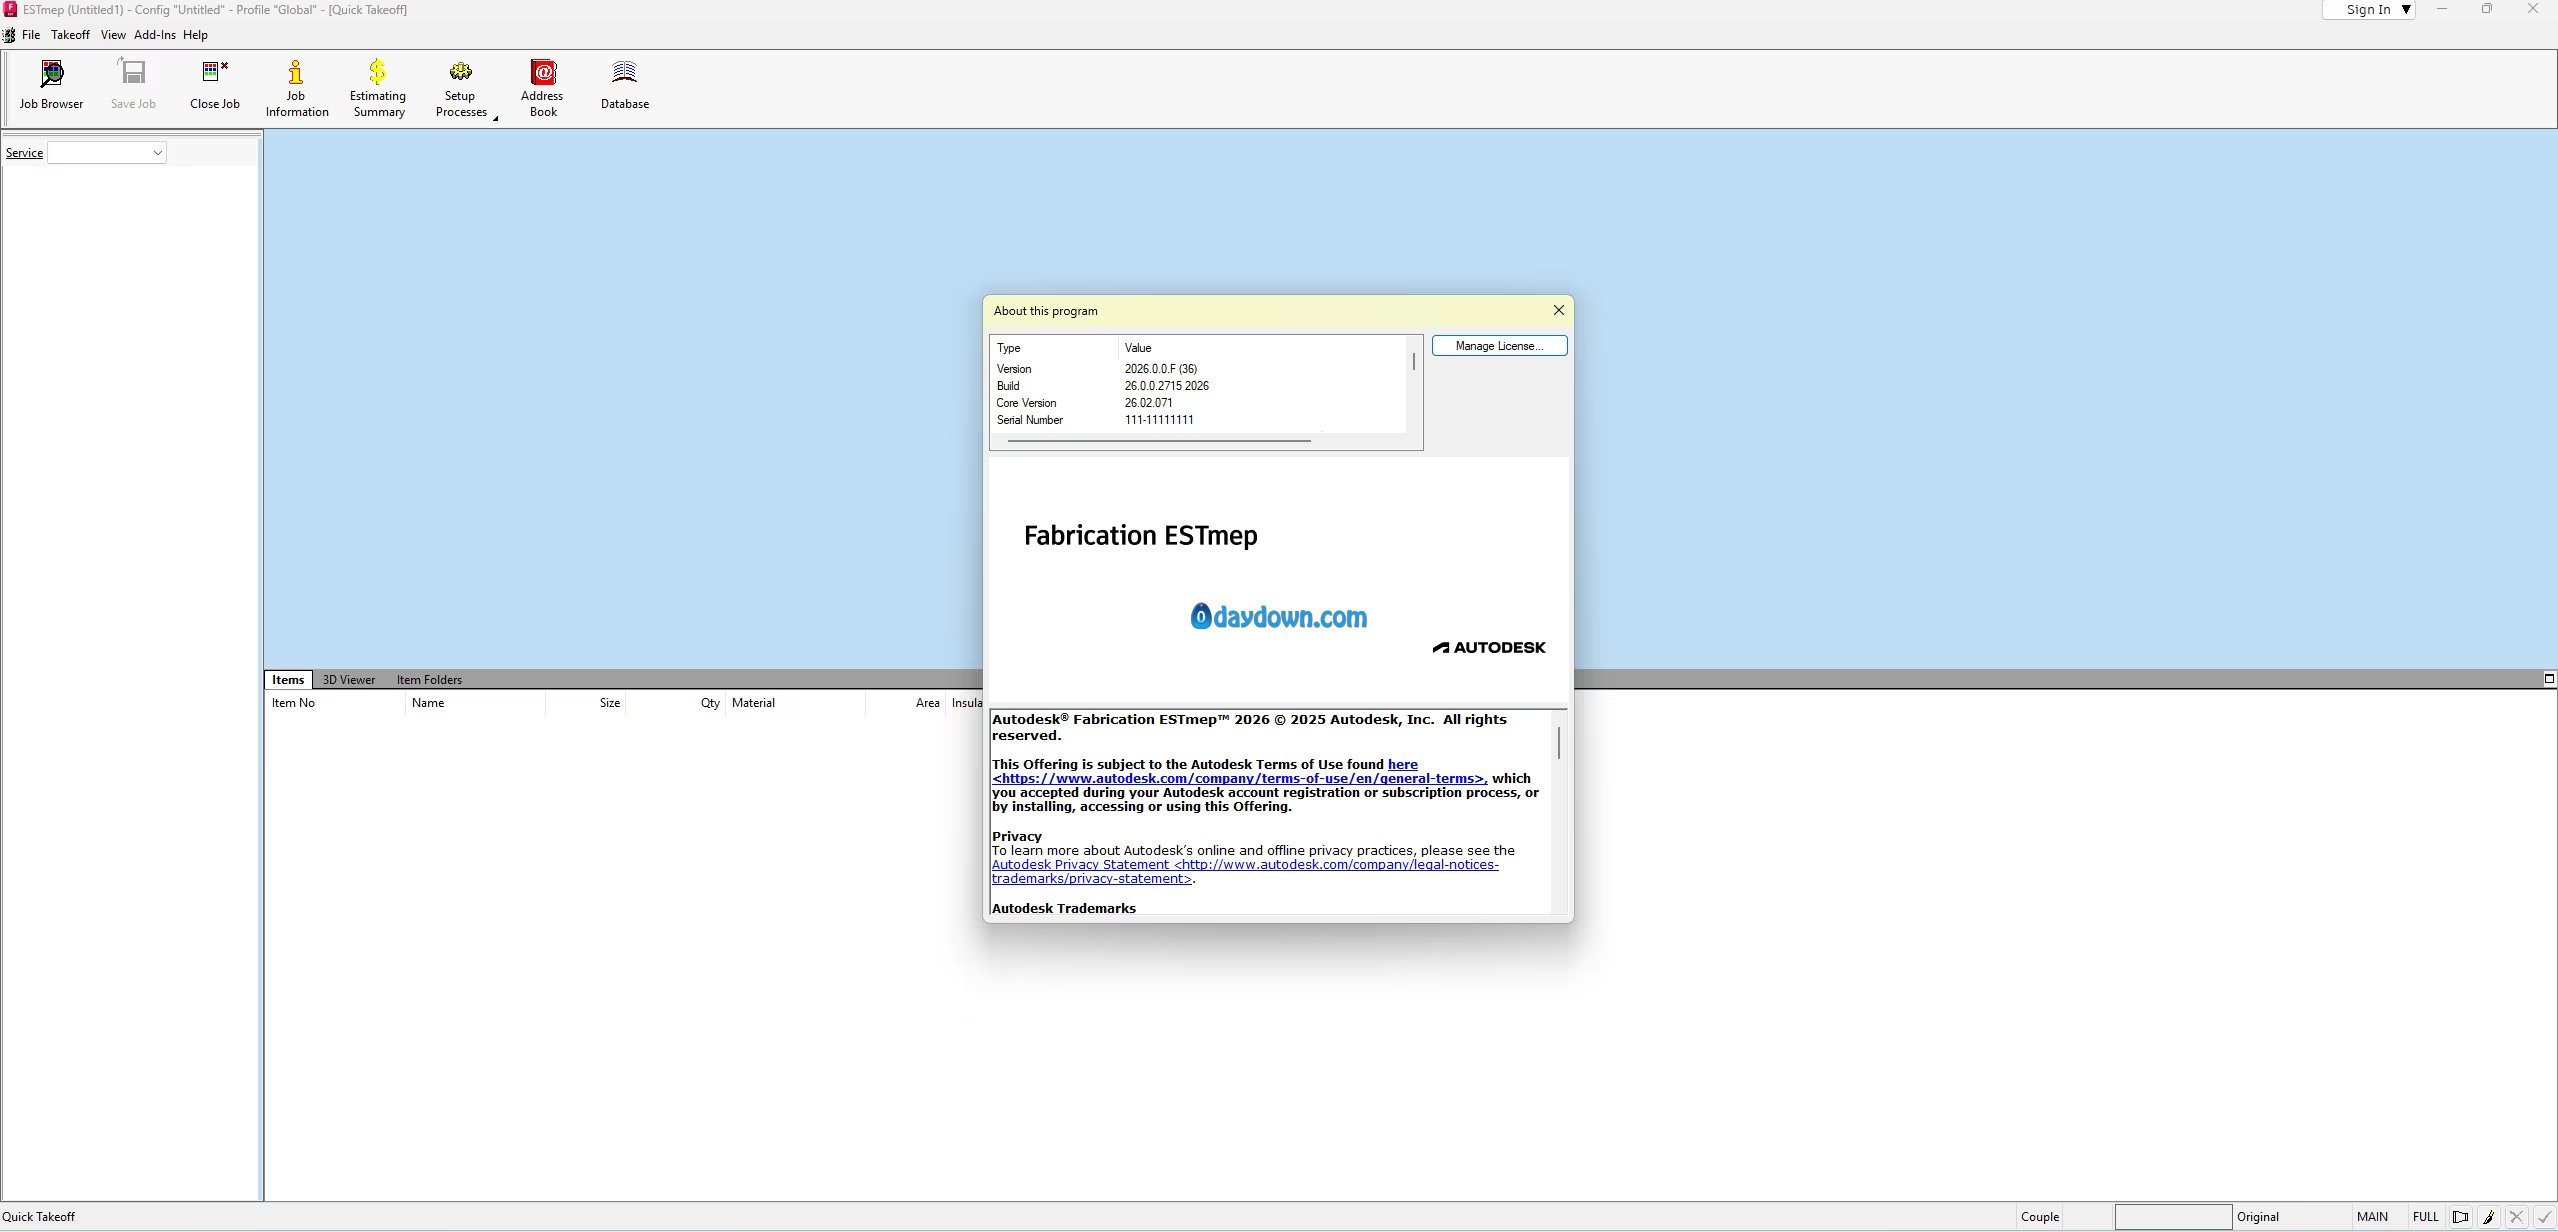Open the Autodesk Privacy Statement link
Screen dimensions: 2558x1232
click(1245, 871)
